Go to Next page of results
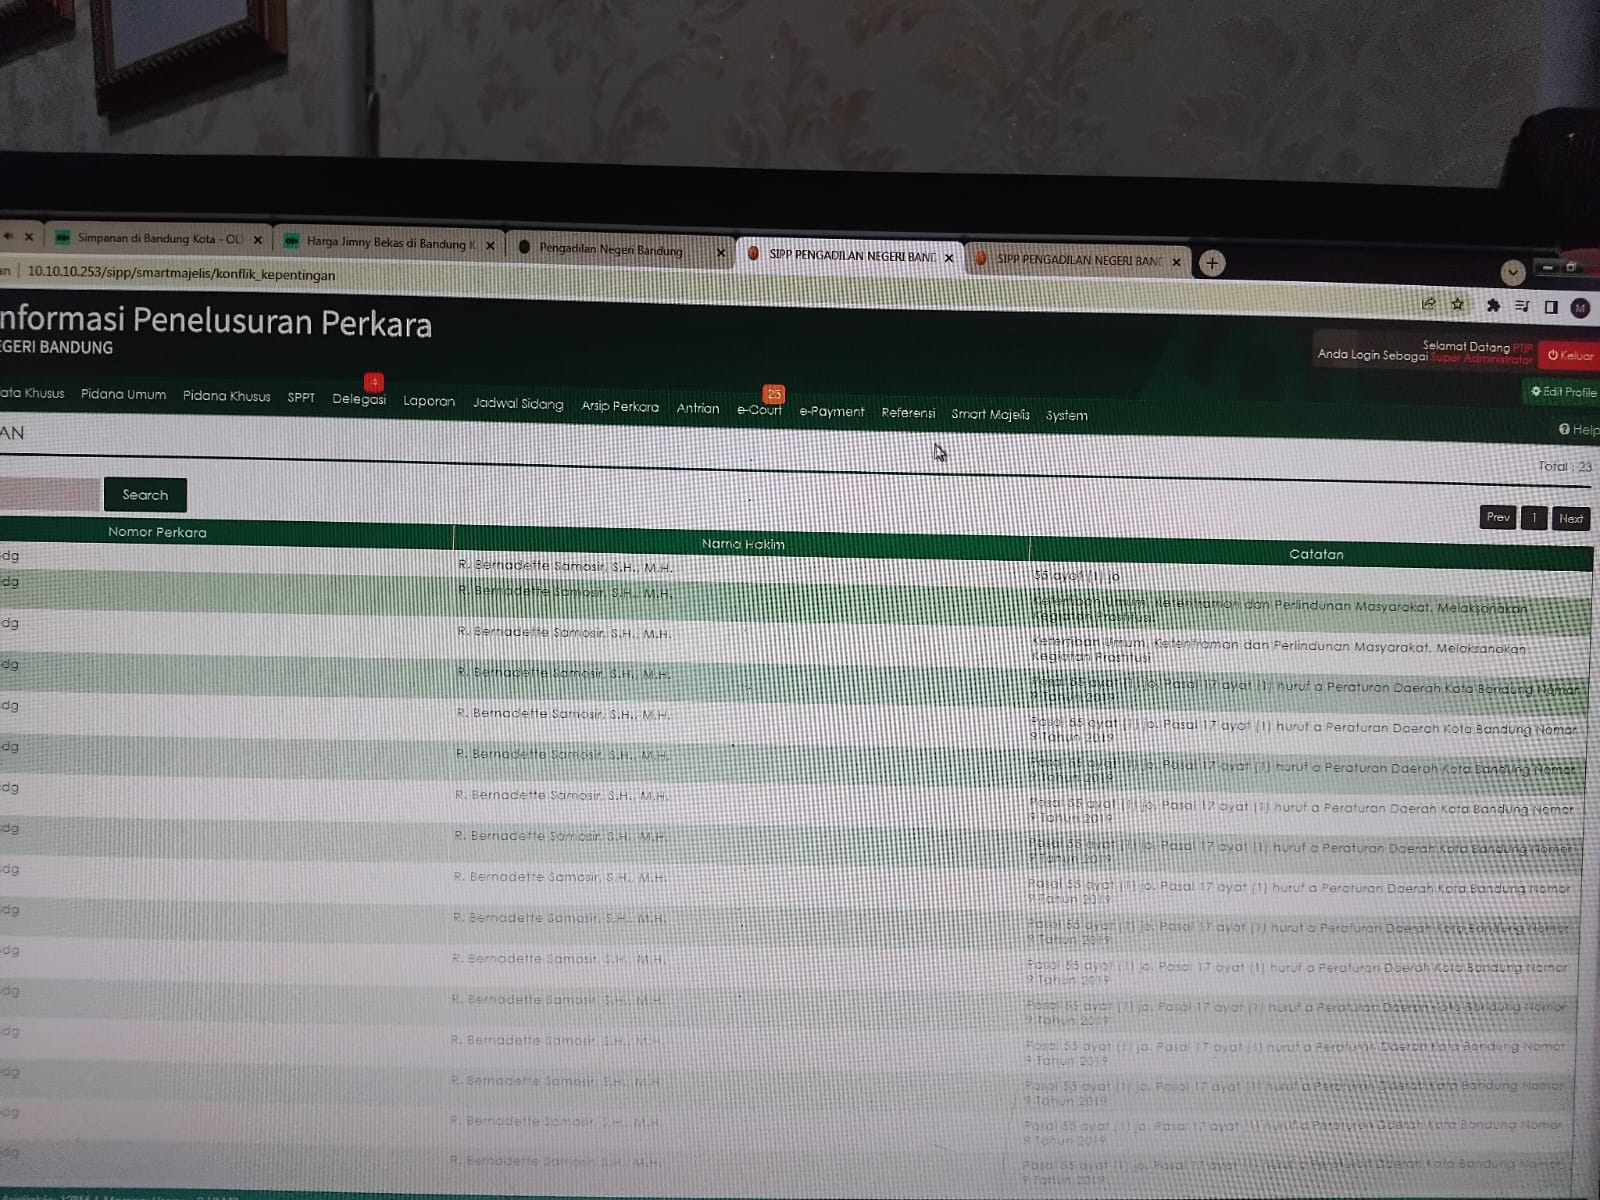Image resolution: width=1600 pixels, height=1200 pixels. (x=1570, y=518)
